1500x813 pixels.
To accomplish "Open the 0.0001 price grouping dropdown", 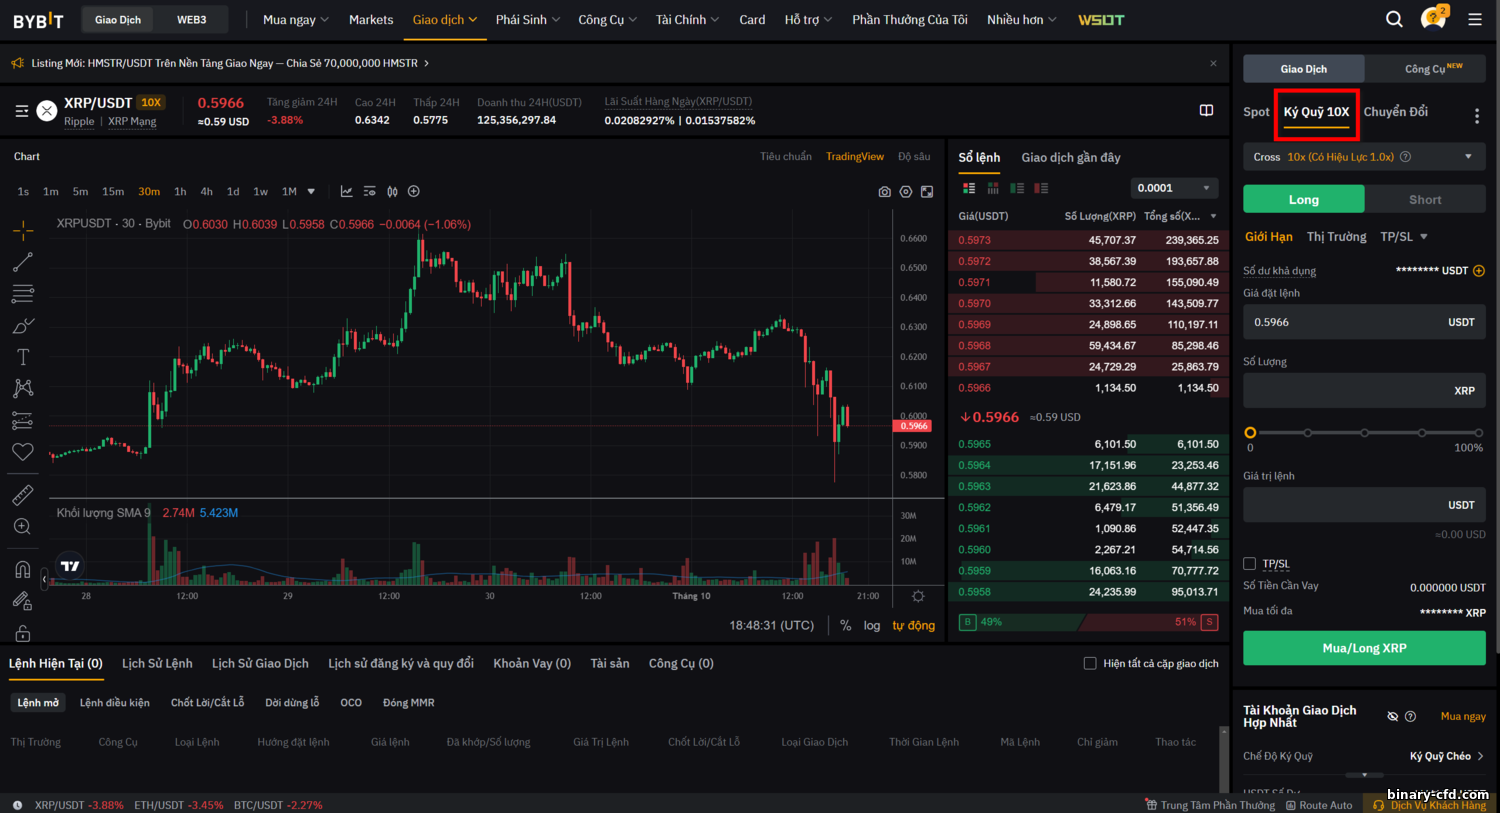I will [x=1174, y=188].
